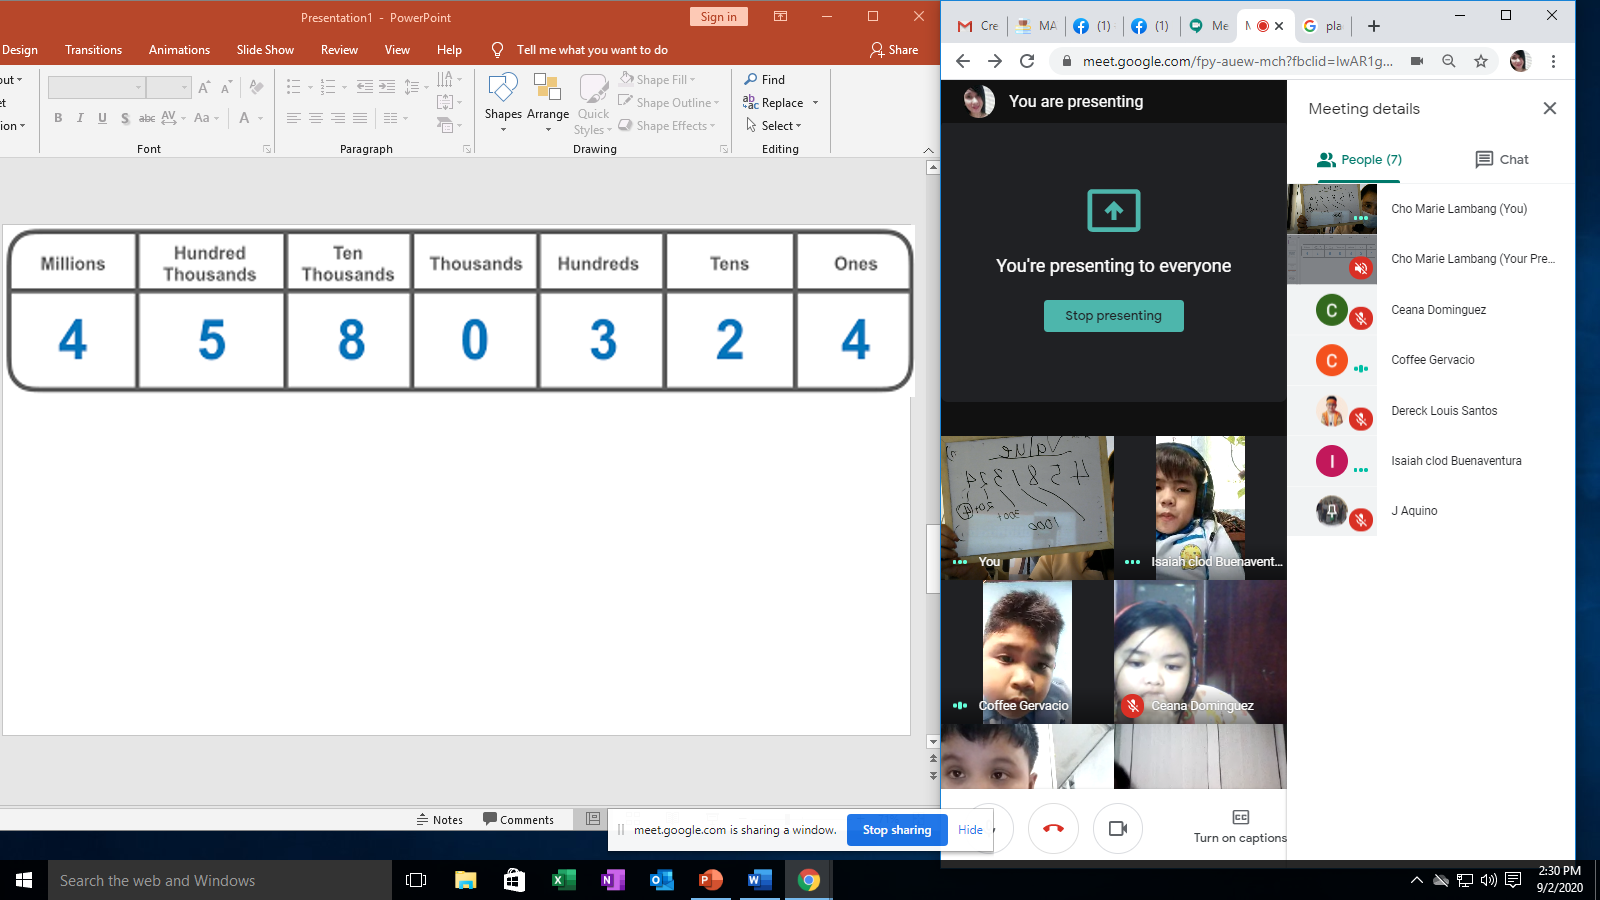Click the numbered list icon
This screenshot has width=1600, height=900.
[x=328, y=87]
